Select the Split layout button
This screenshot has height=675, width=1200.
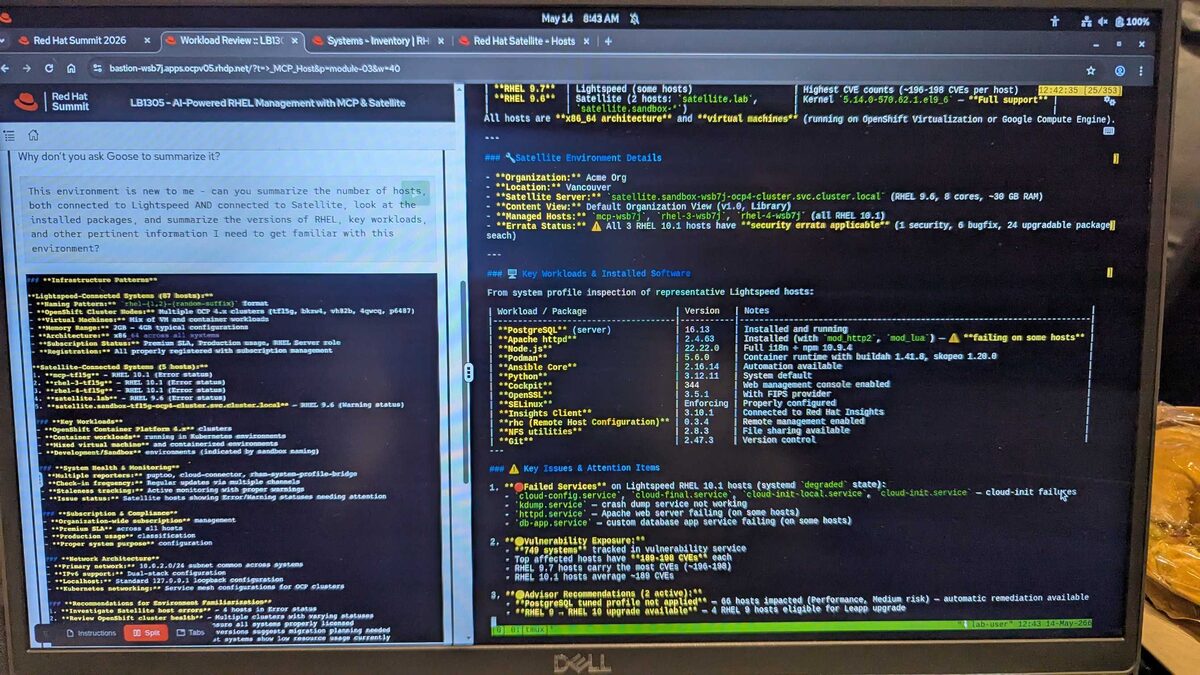coord(144,632)
